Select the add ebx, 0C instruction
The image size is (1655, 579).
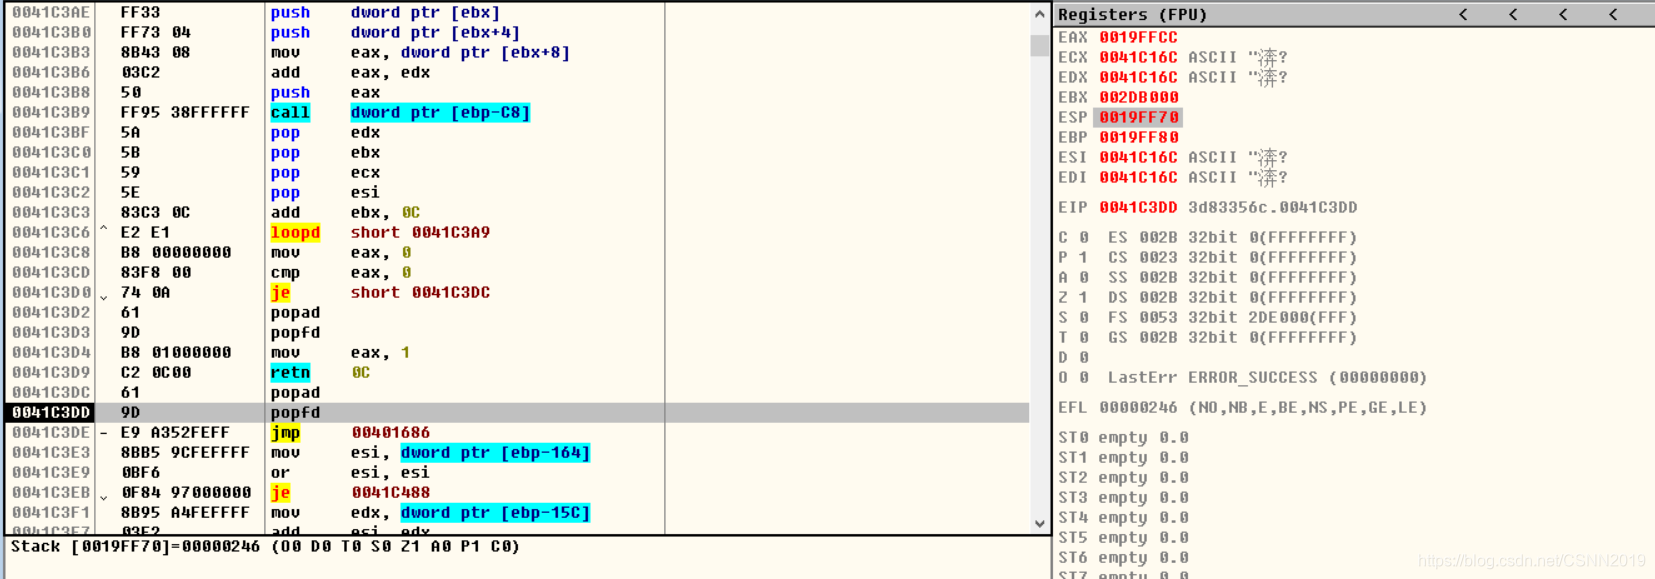[x=345, y=212]
